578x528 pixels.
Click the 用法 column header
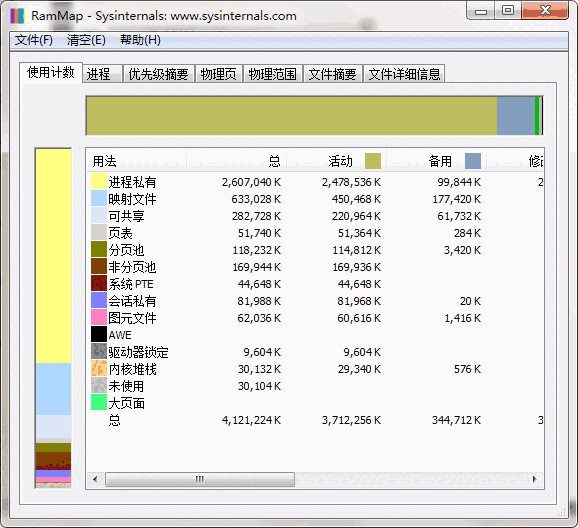136,161
